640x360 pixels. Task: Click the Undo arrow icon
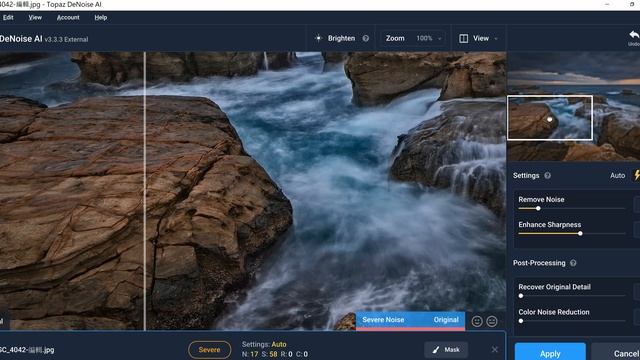click(x=634, y=35)
